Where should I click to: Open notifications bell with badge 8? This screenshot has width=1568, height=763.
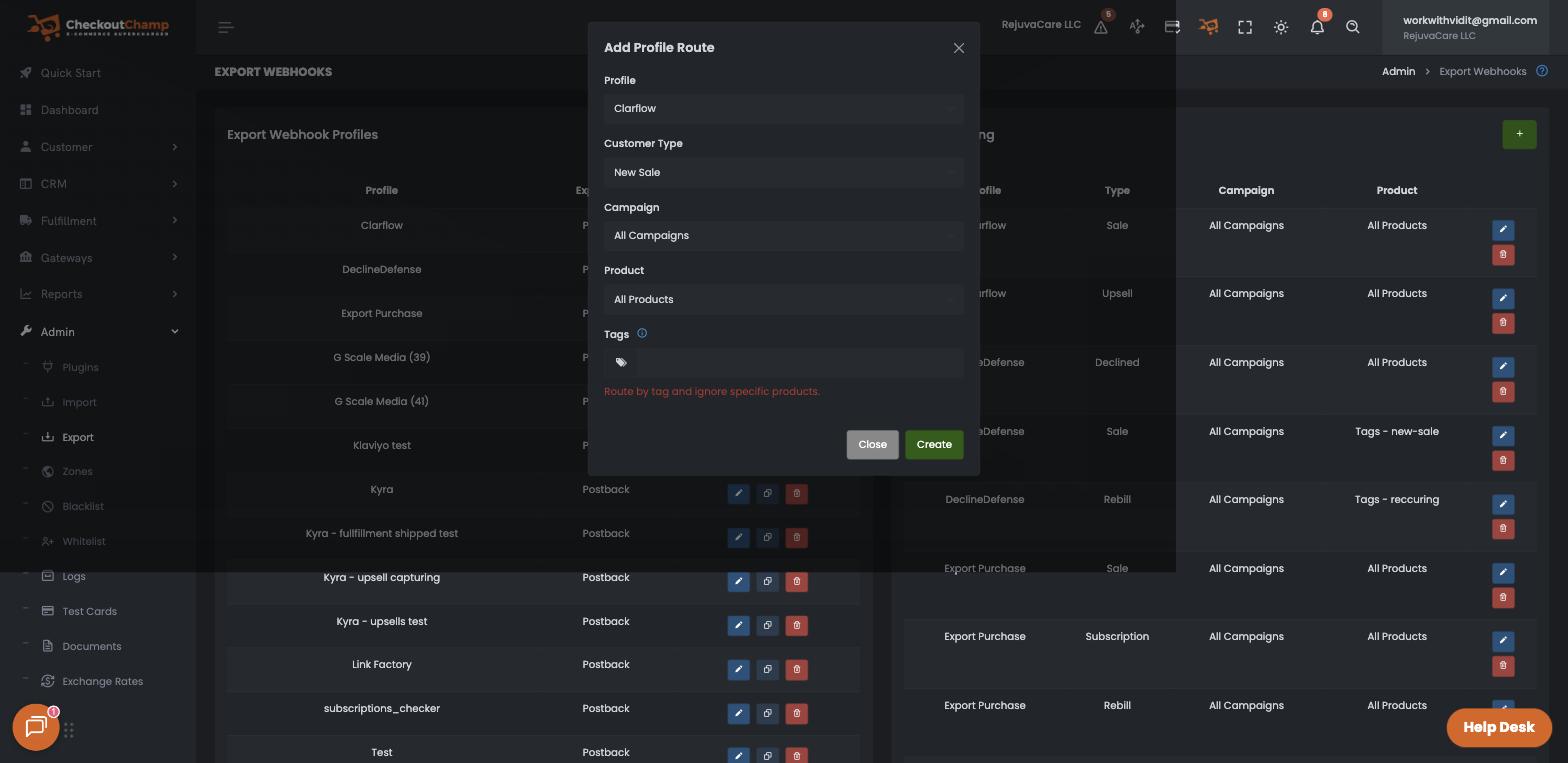[1317, 27]
